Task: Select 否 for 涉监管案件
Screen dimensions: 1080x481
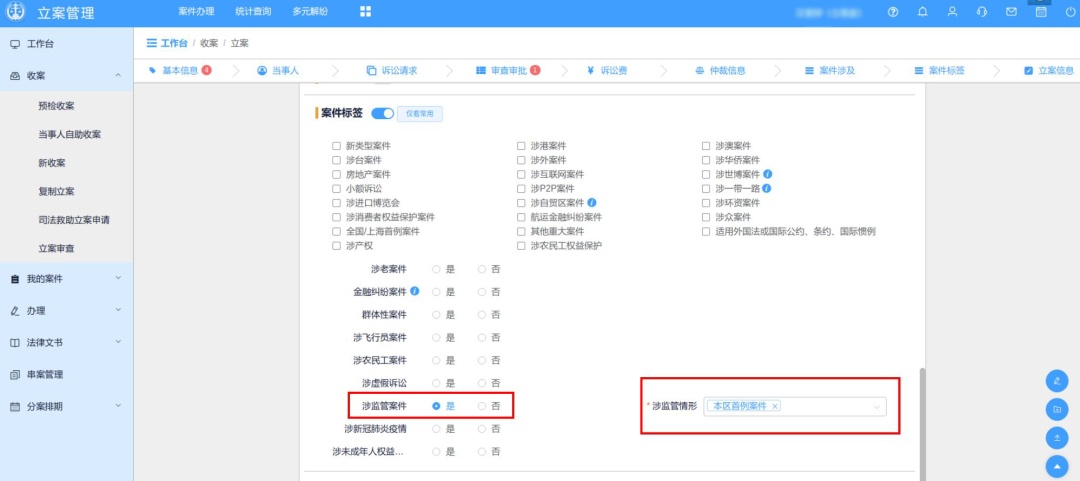Action: (x=482, y=406)
